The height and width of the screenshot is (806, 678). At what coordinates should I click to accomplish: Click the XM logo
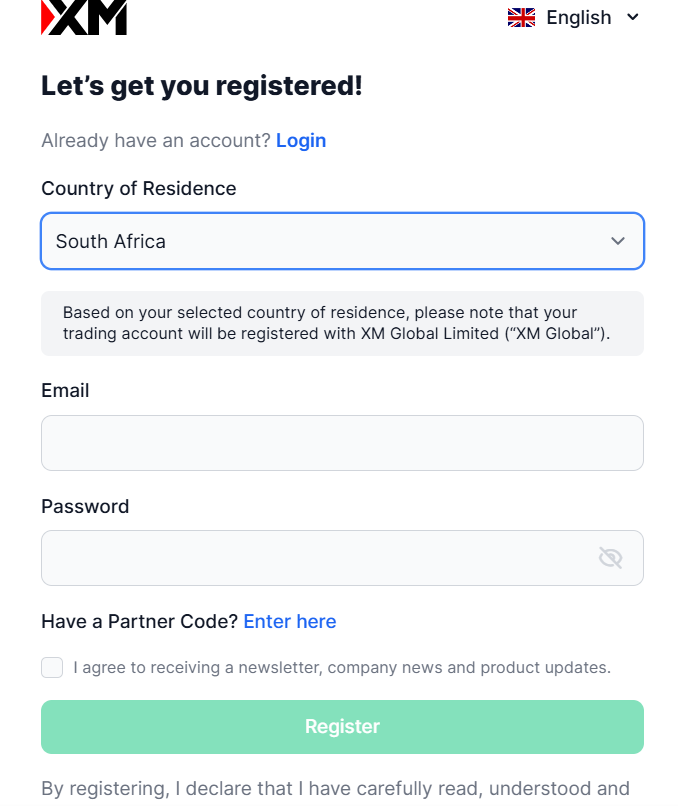point(84,17)
